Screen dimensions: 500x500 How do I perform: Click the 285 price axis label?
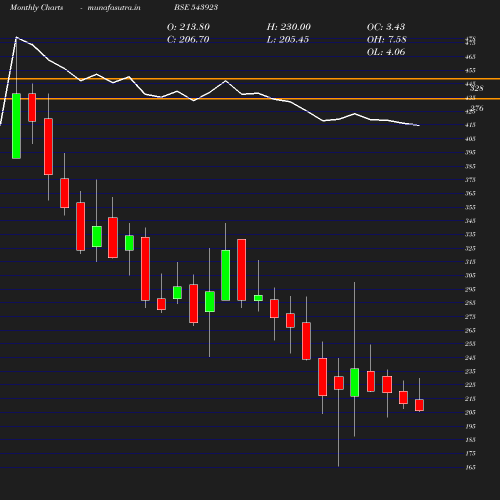(470, 303)
